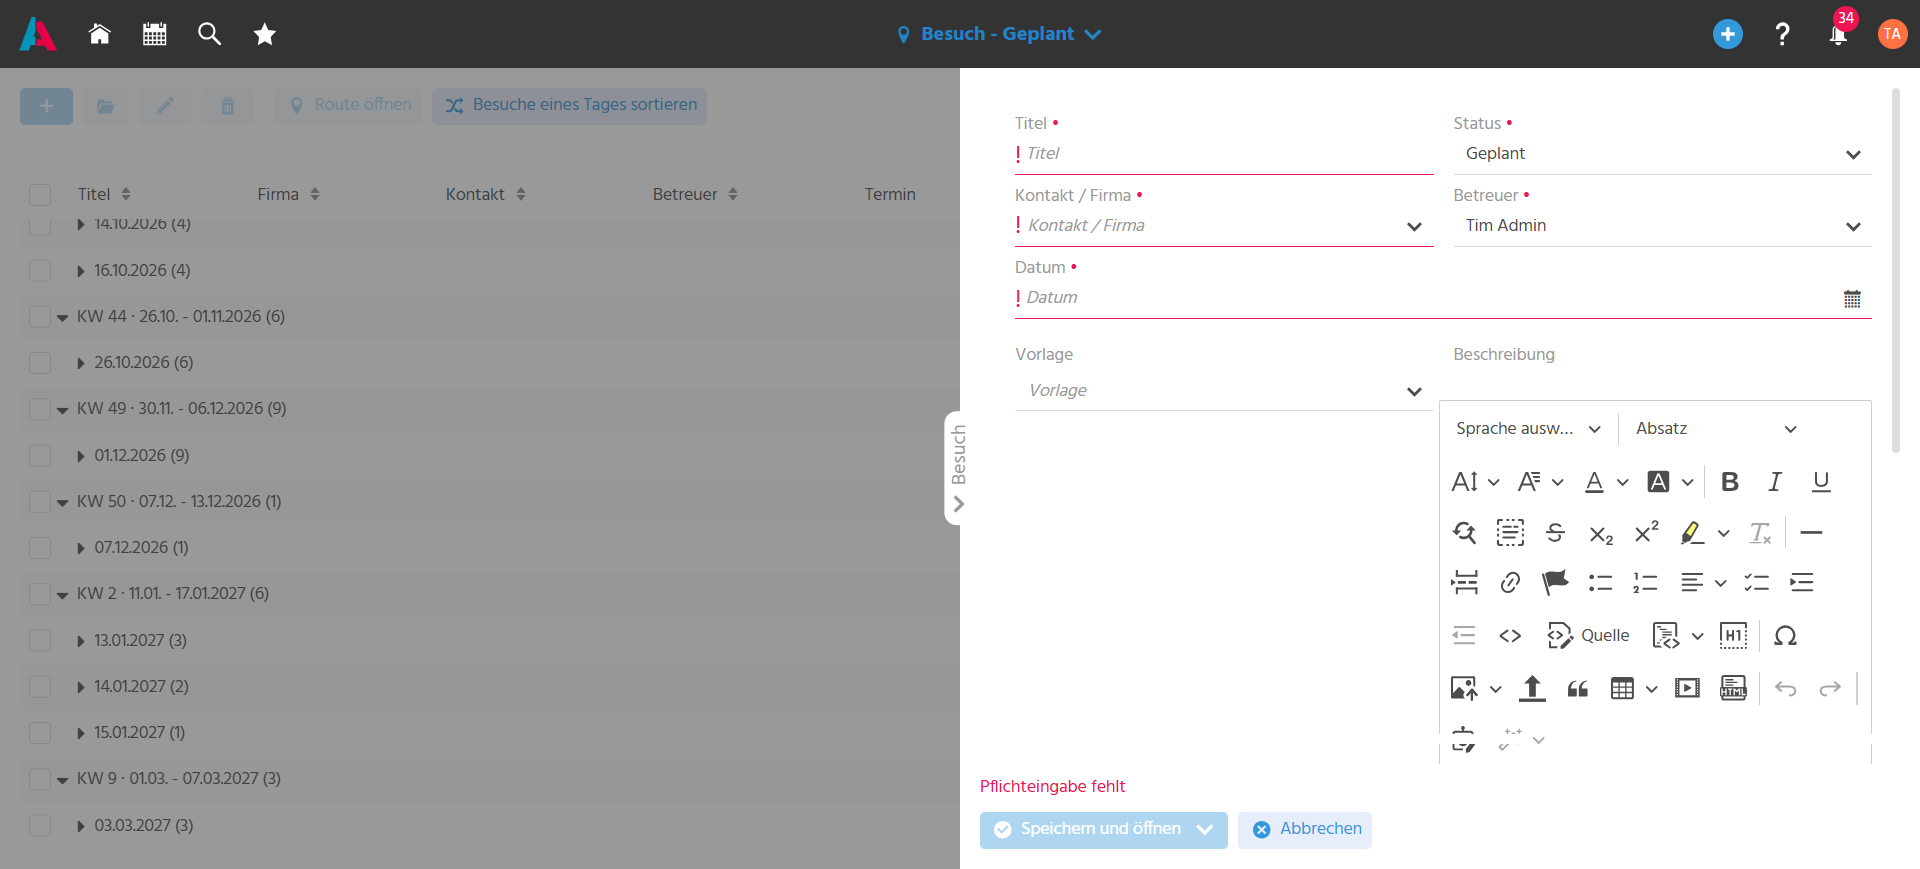Open the Absatz paragraph style dropdown
Screen dimensions: 1920x869
pyautogui.click(x=1716, y=429)
